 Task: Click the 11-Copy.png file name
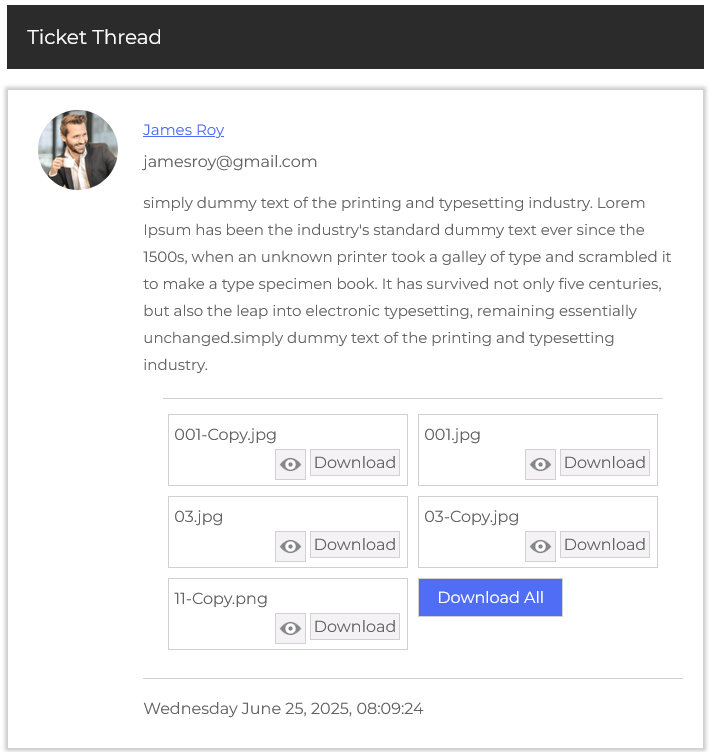221,599
